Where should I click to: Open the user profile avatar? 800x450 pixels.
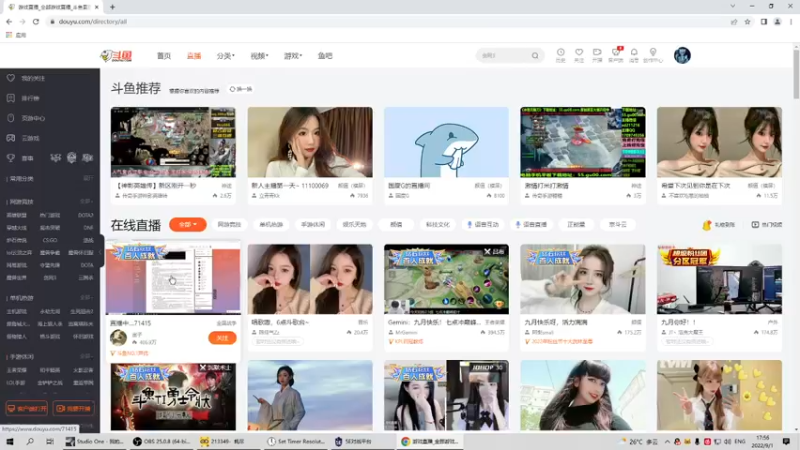[682, 55]
